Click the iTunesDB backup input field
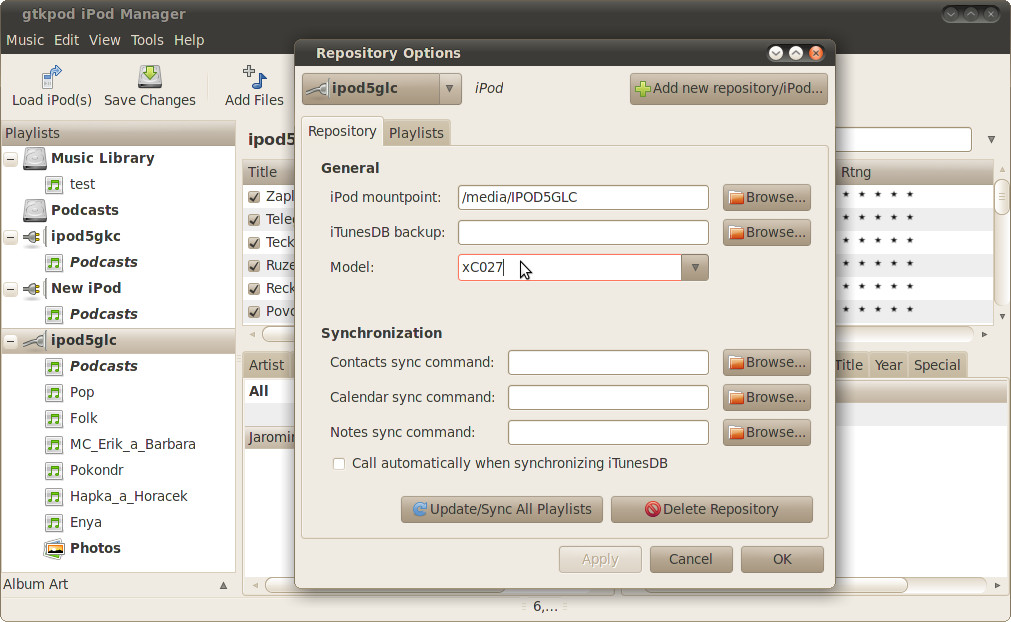The height and width of the screenshot is (622, 1011). (583, 233)
